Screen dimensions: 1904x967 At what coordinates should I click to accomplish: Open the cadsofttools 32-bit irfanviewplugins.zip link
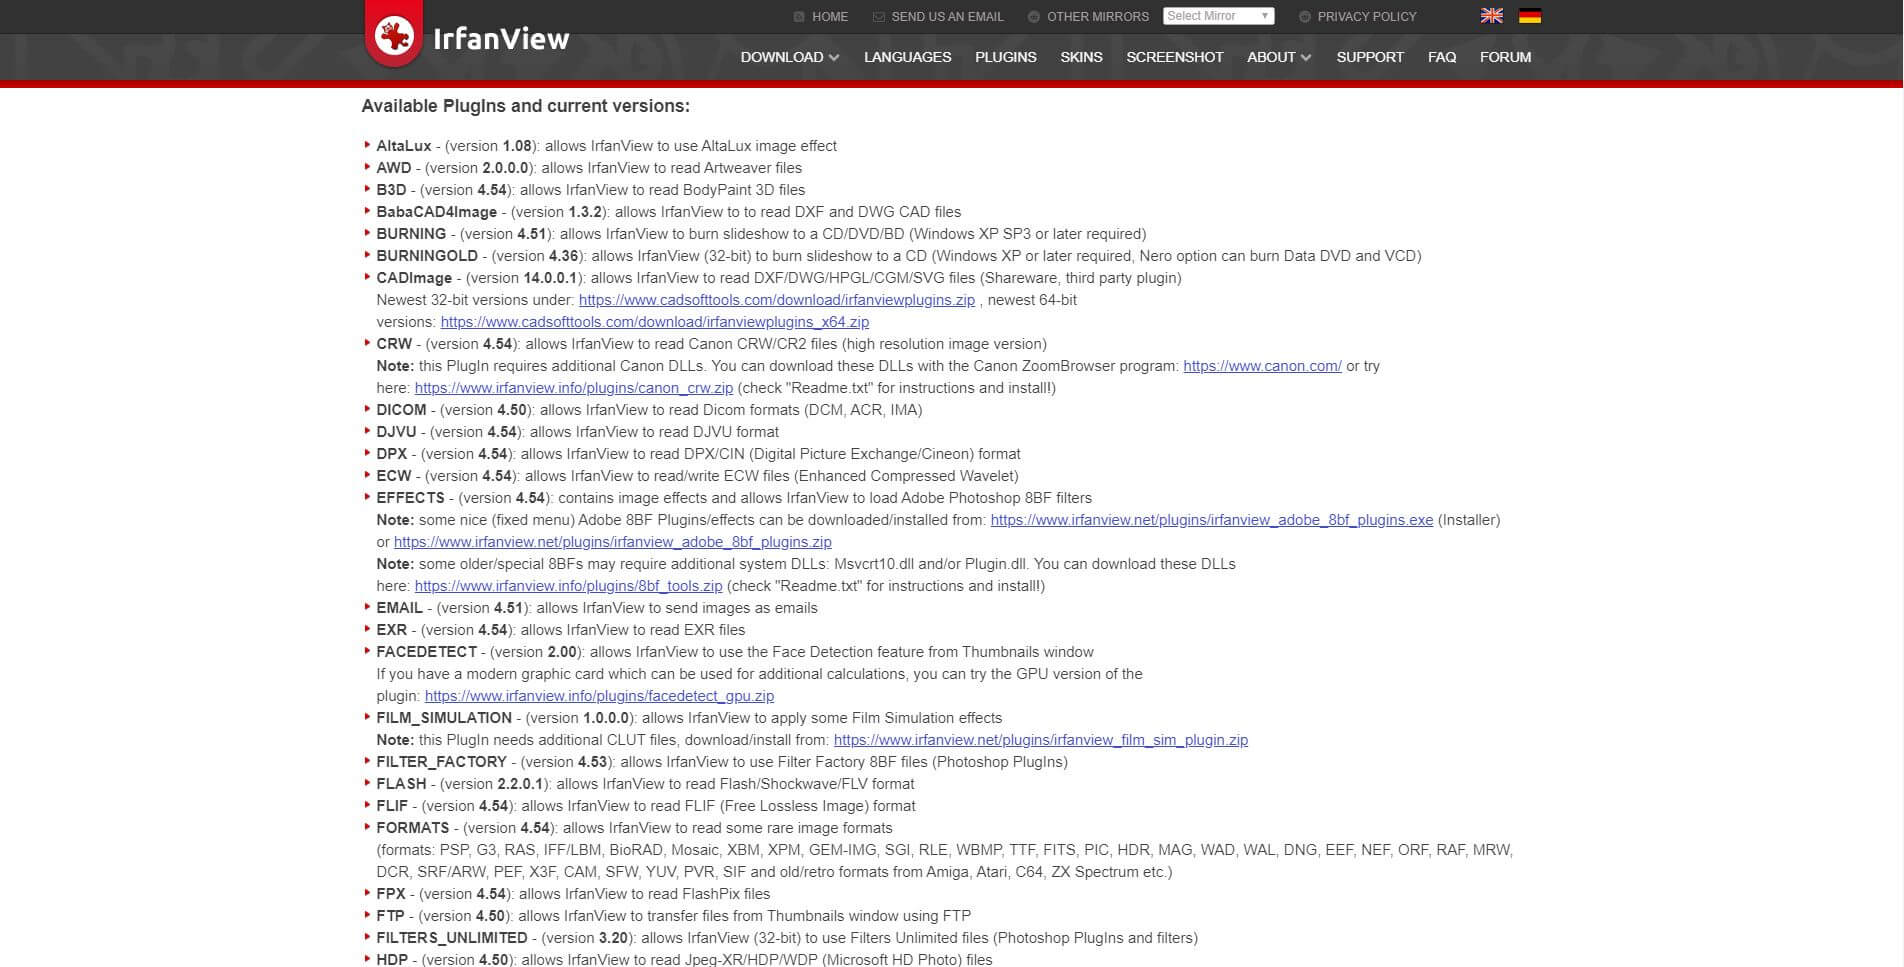tap(776, 300)
